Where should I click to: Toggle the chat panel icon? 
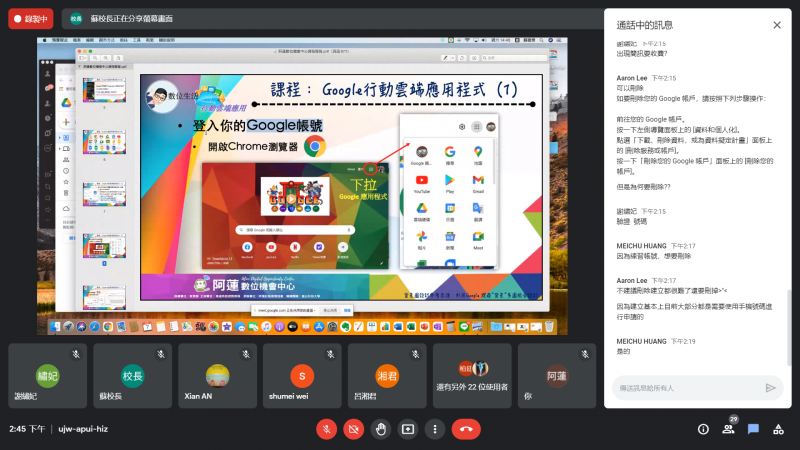[x=753, y=429]
